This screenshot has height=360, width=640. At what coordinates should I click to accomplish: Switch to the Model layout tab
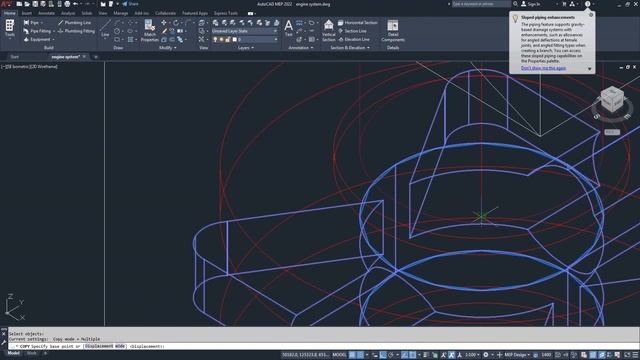coord(13,353)
